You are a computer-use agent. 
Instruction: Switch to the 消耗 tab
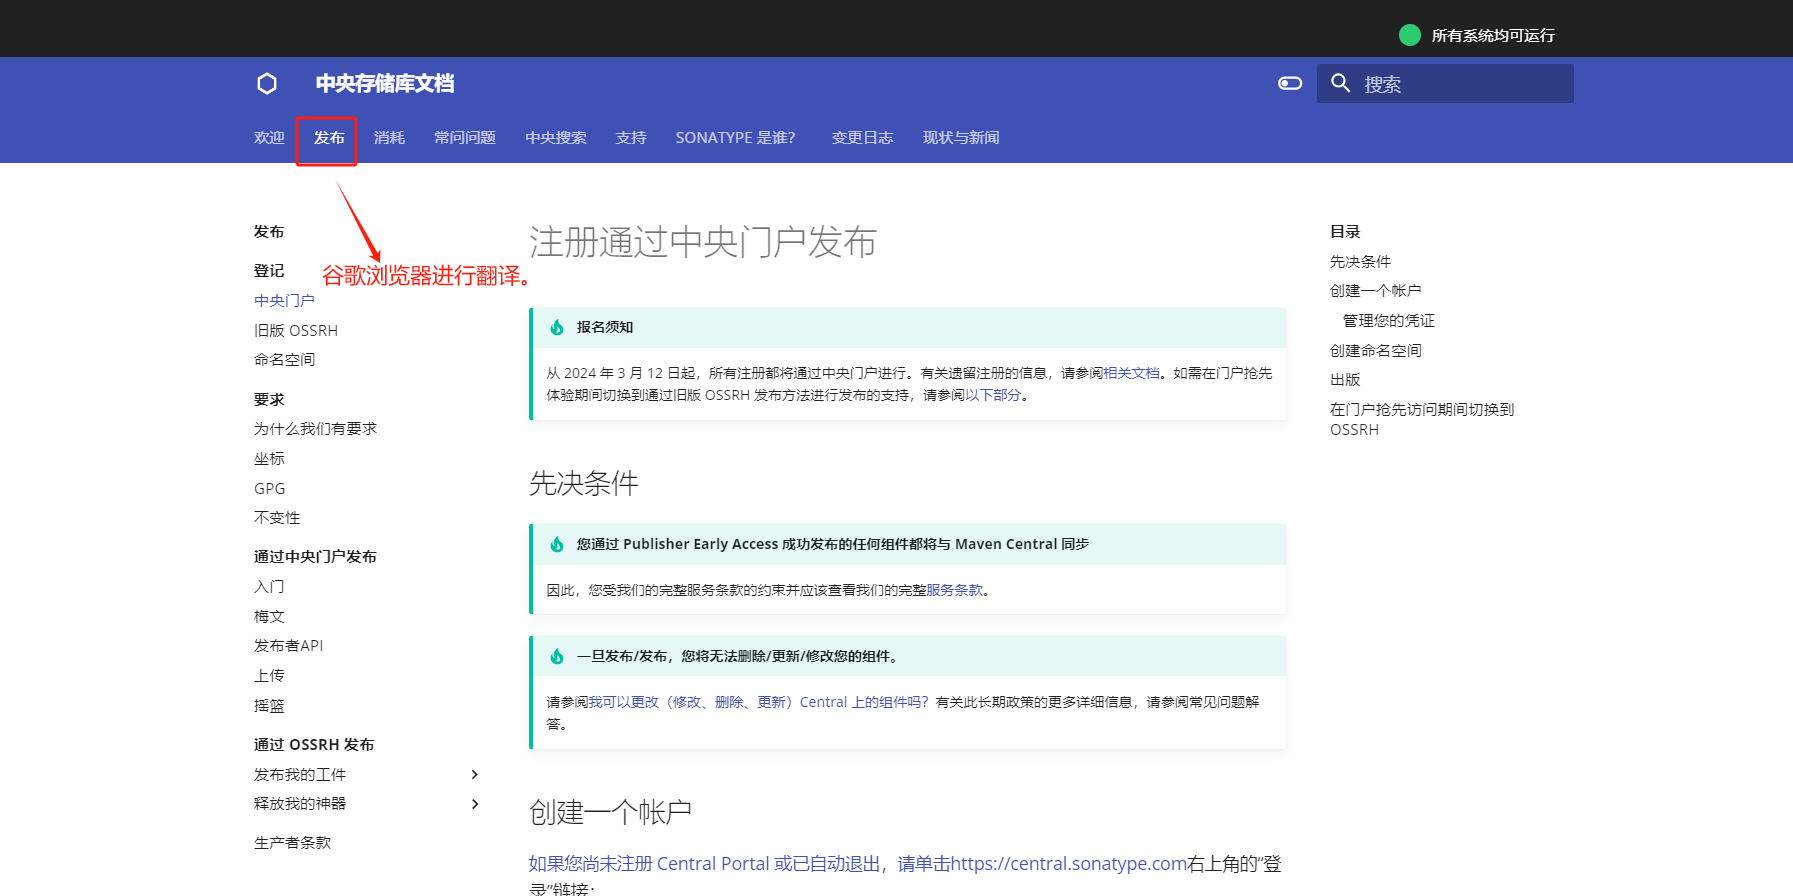(x=389, y=138)
